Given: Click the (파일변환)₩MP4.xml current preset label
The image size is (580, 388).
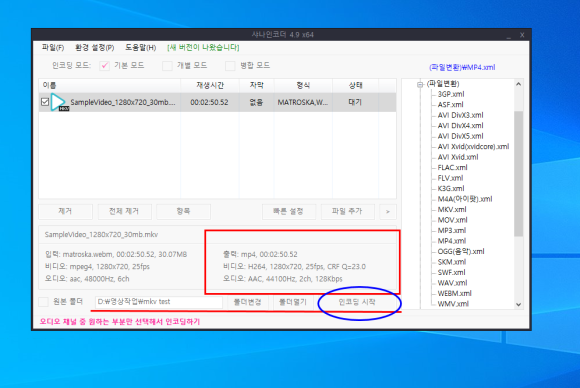Looking at the screenshot, I should (x=462, y=67).
